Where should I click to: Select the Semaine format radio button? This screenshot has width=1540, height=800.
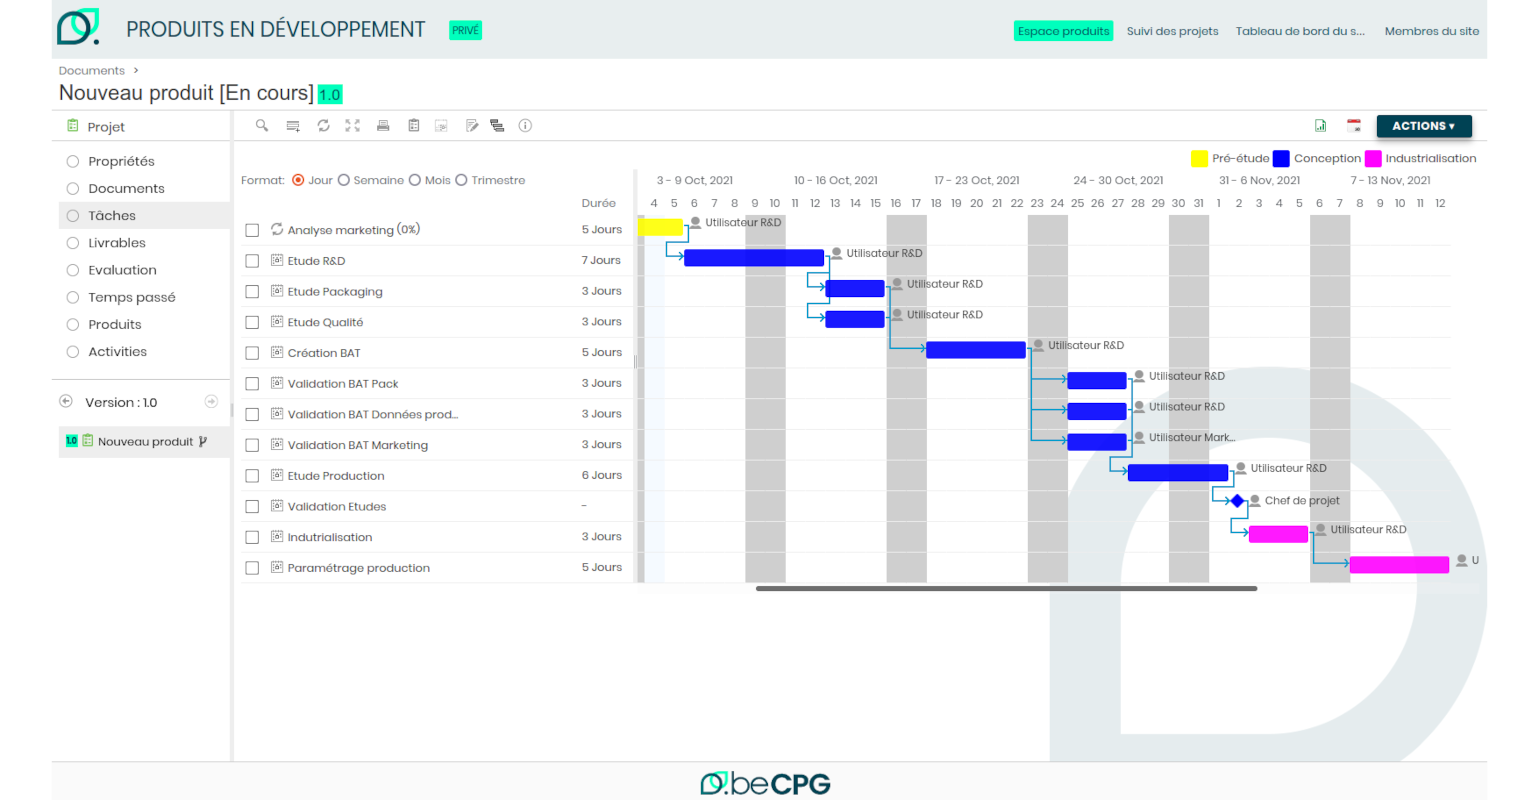344,181
